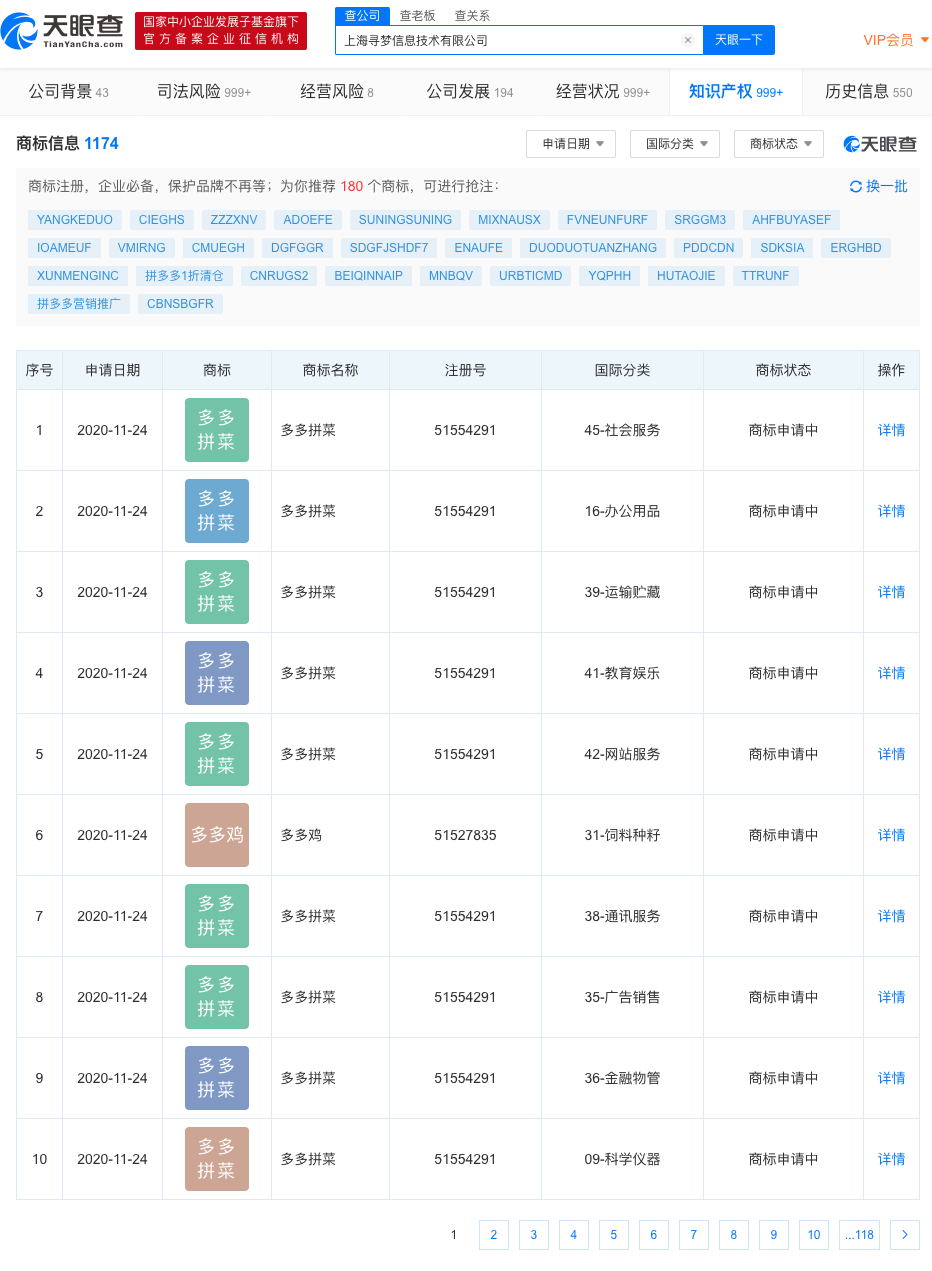Screen dimensions: 932x1271
Task: Switch to the 公司发展 tab
Action: [469, 92]
